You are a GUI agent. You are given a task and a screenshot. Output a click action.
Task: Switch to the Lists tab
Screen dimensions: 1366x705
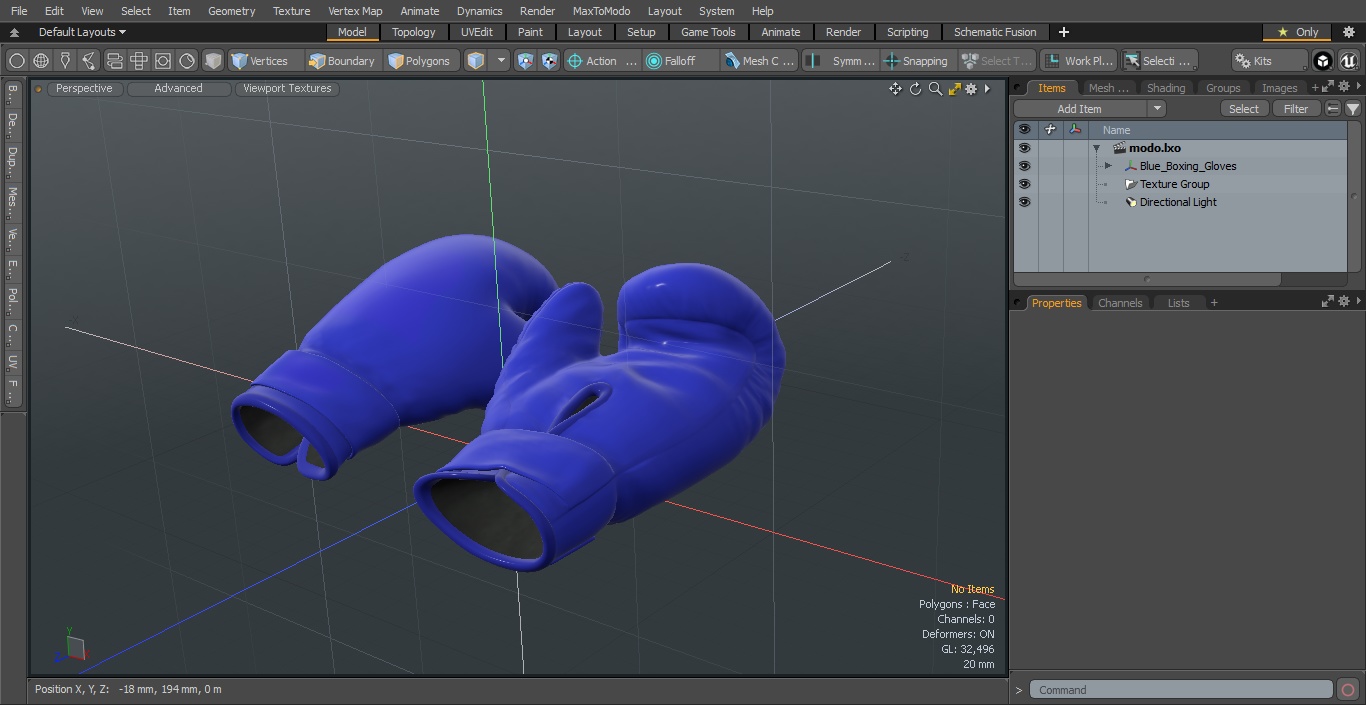[x=1178, y=303]
